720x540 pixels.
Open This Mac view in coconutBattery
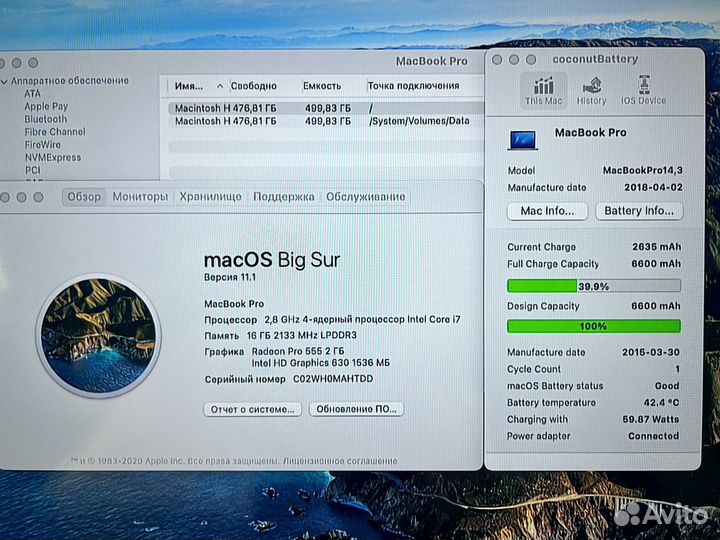tap(543, 90)
